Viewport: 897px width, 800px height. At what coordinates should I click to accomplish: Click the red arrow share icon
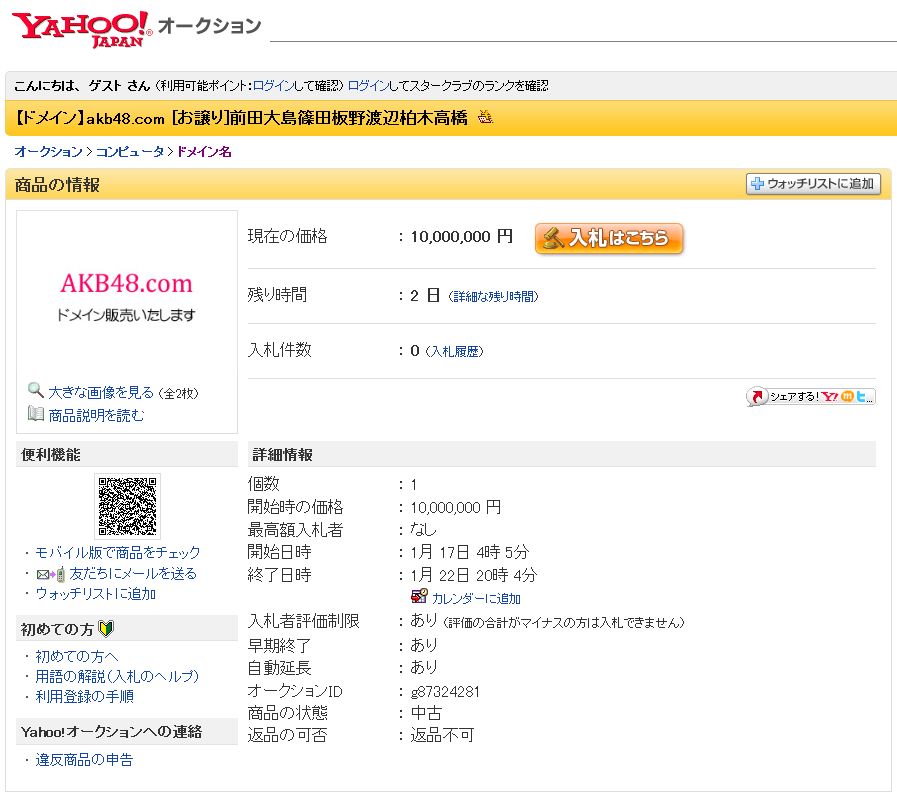[757, 396]
